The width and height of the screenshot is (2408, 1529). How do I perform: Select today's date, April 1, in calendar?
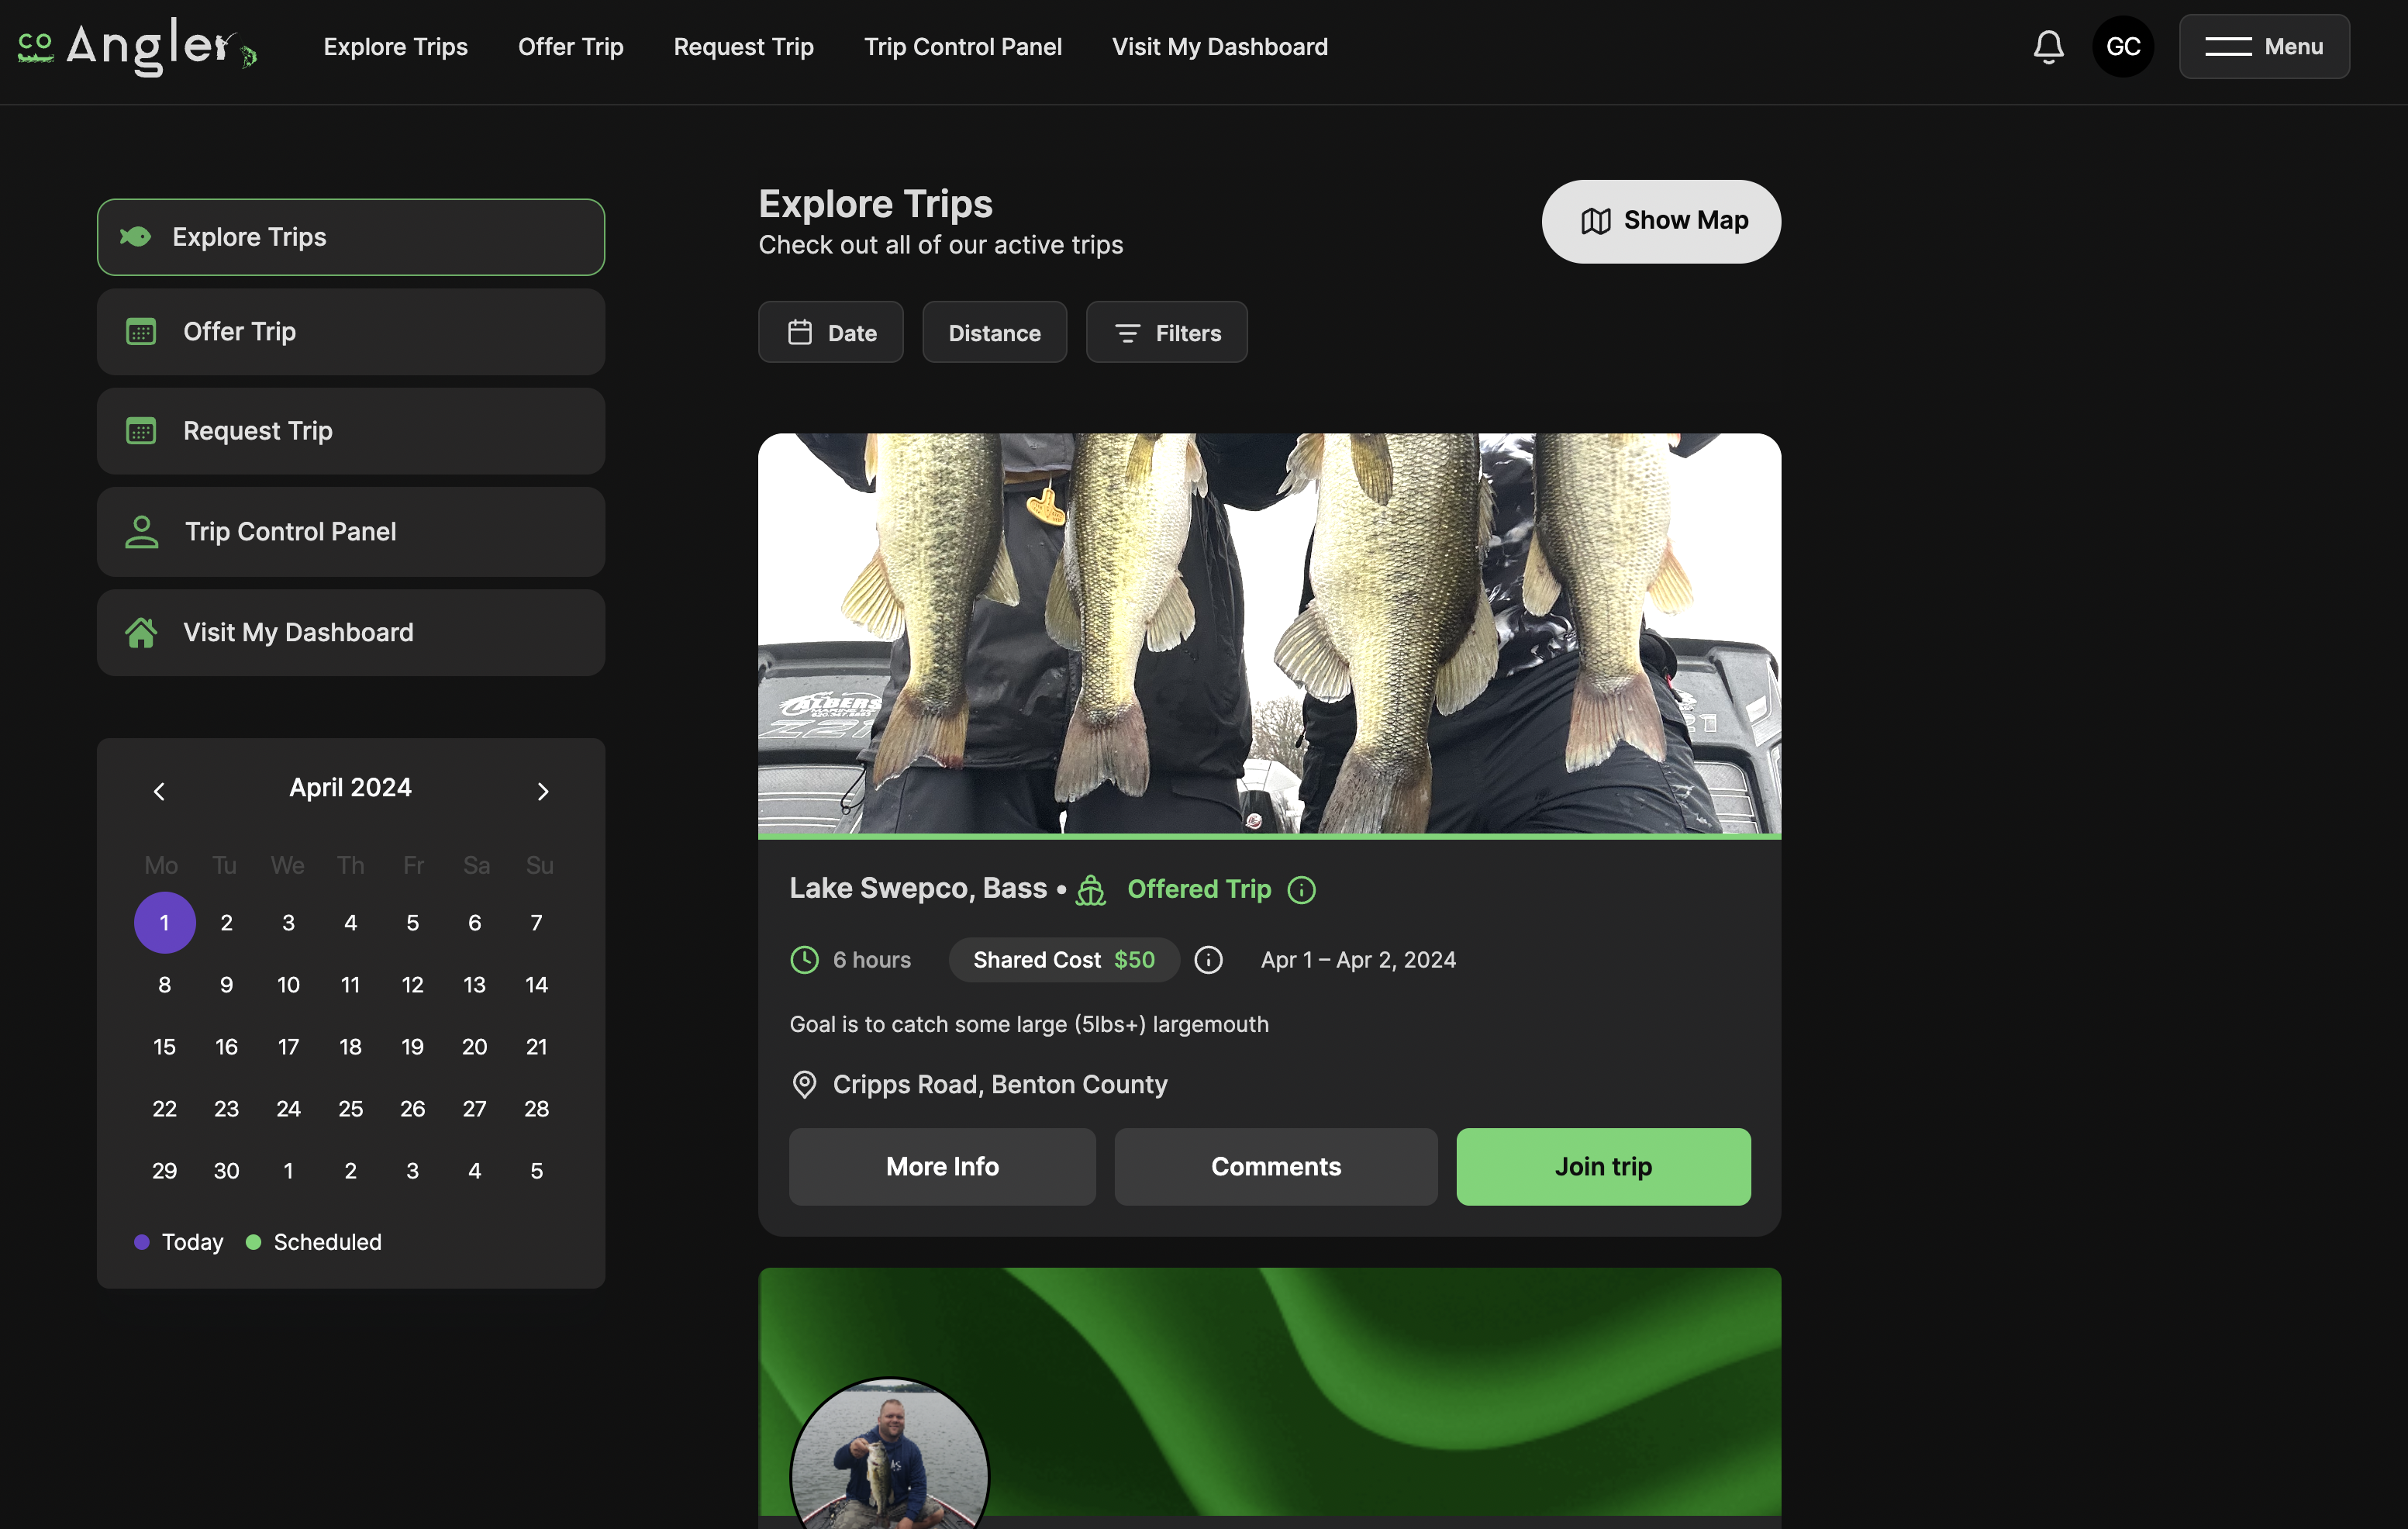[x=165, y=922]
